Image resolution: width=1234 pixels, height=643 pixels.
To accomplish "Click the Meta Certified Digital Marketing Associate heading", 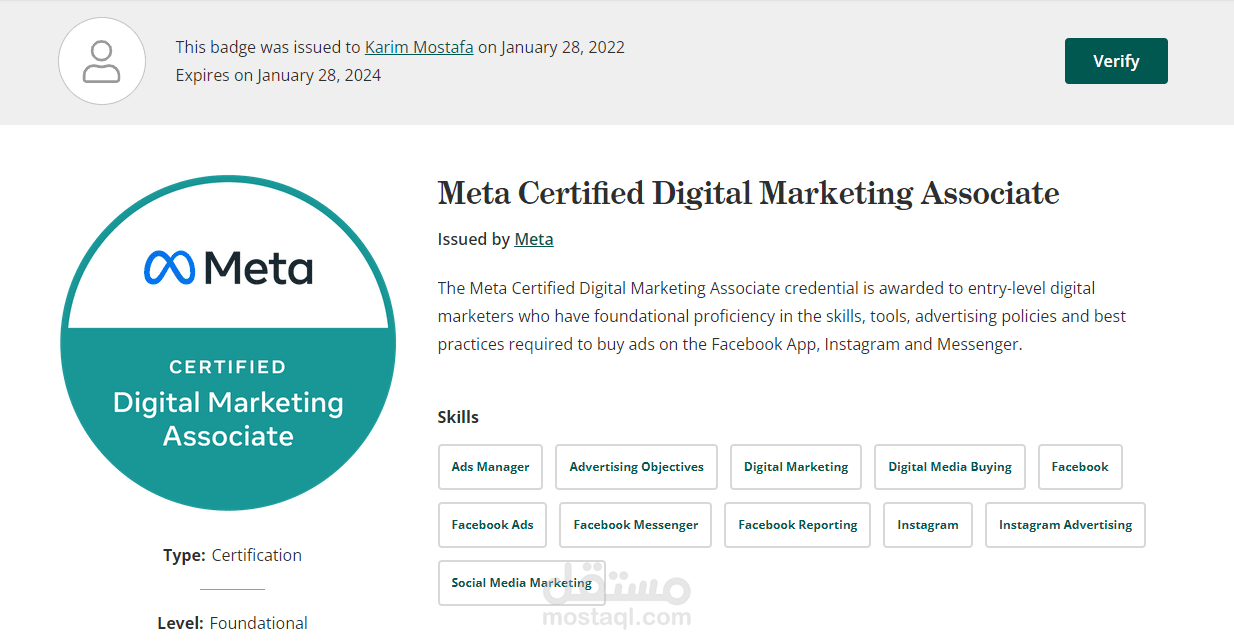I will [748, 193].
